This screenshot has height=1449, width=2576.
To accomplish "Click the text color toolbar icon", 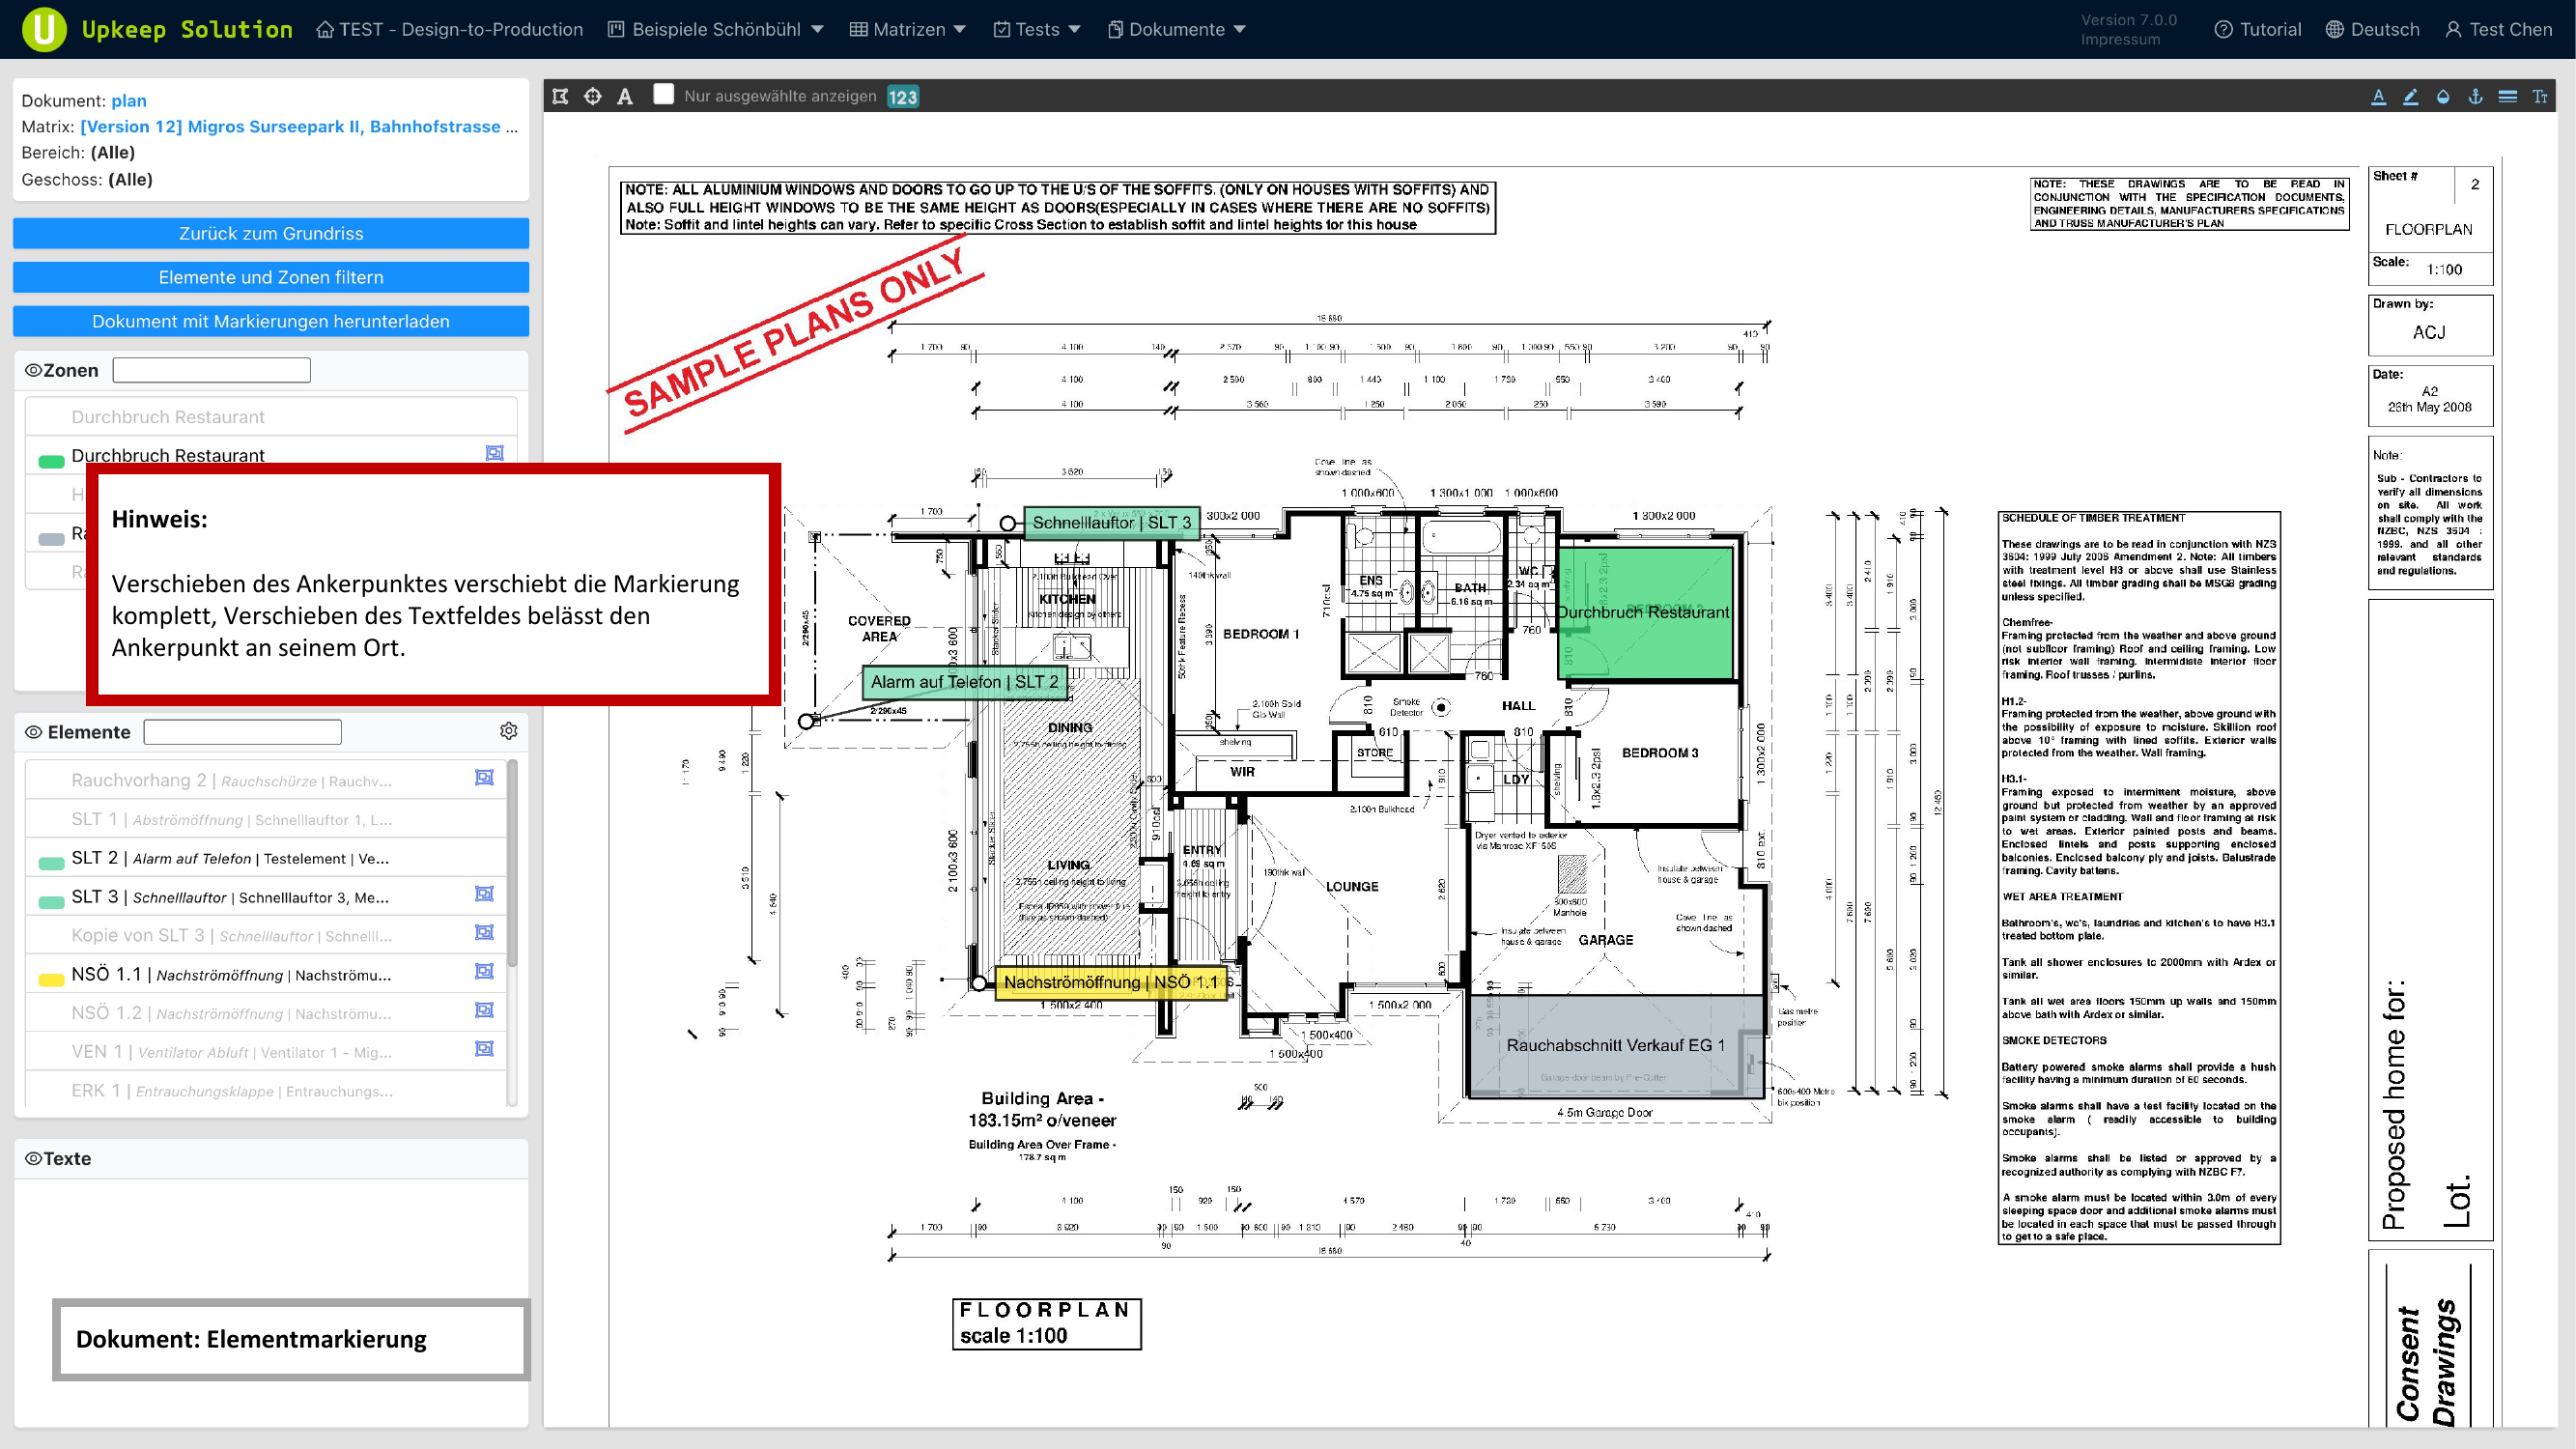I will coord(2379,96).
